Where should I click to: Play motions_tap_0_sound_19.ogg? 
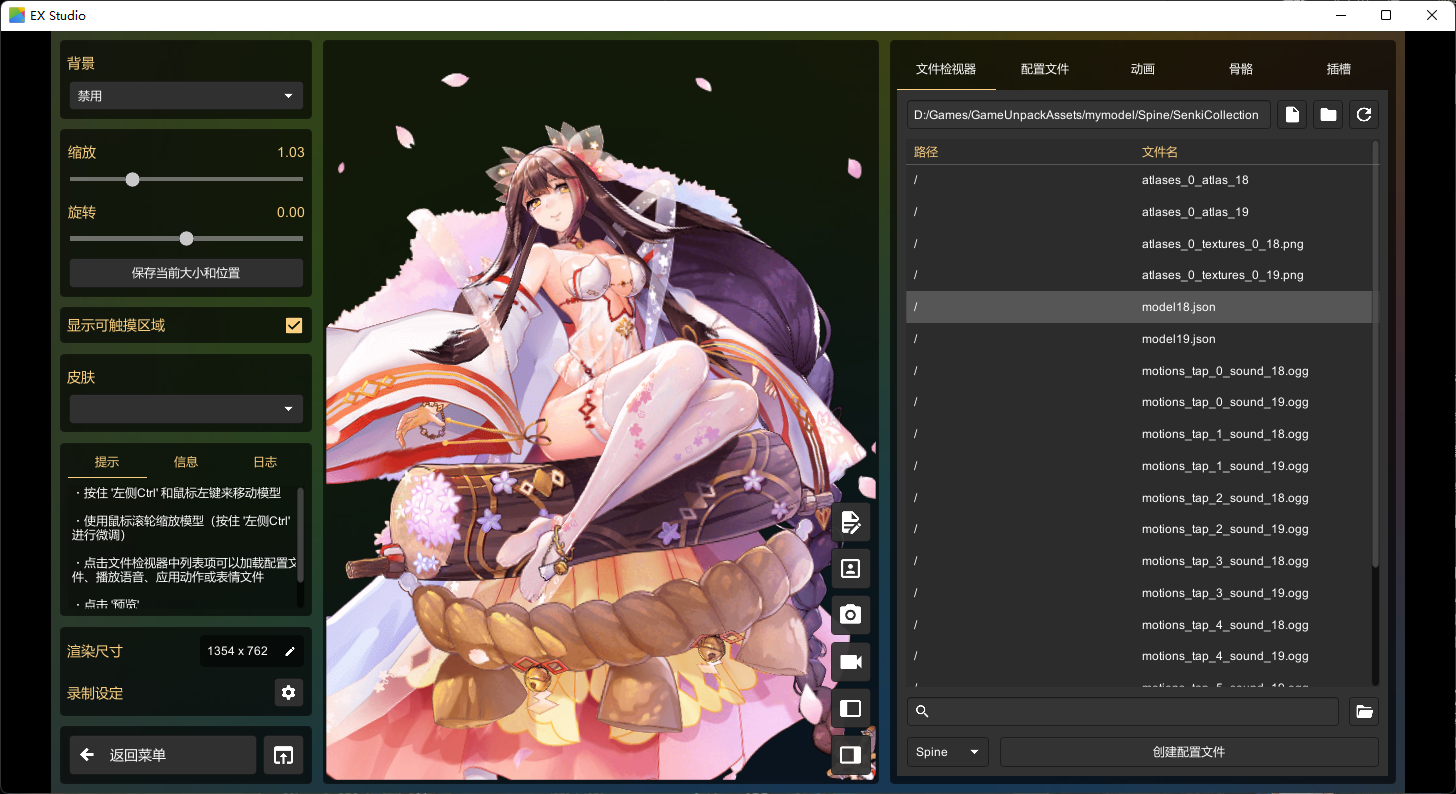[1139, 402]
